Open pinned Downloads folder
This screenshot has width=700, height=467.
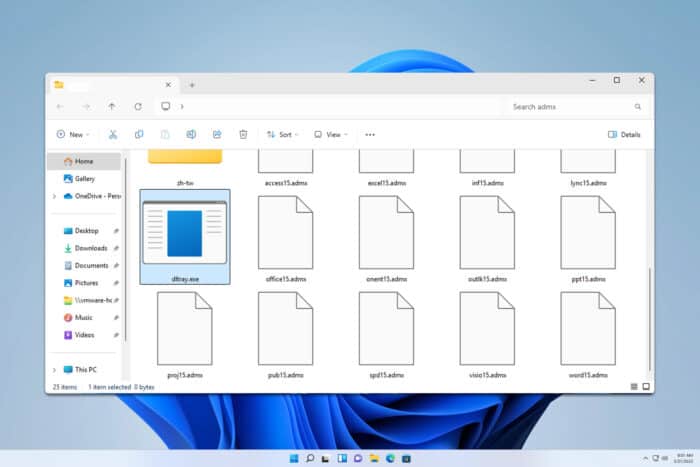click(x=87, y=248)
